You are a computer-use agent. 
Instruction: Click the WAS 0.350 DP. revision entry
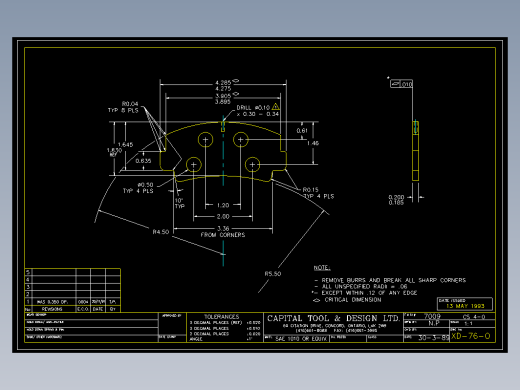coord(52,302)
